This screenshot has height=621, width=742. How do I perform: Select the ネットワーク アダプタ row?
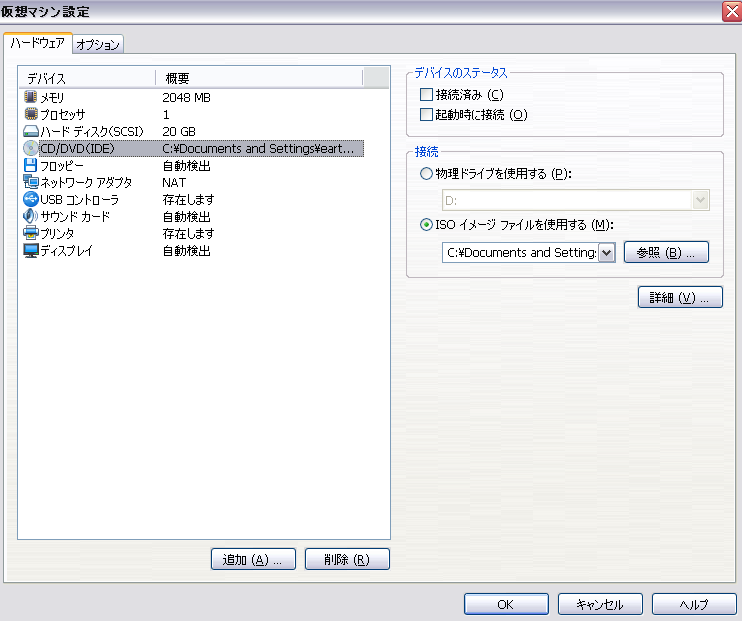(192, 182)
